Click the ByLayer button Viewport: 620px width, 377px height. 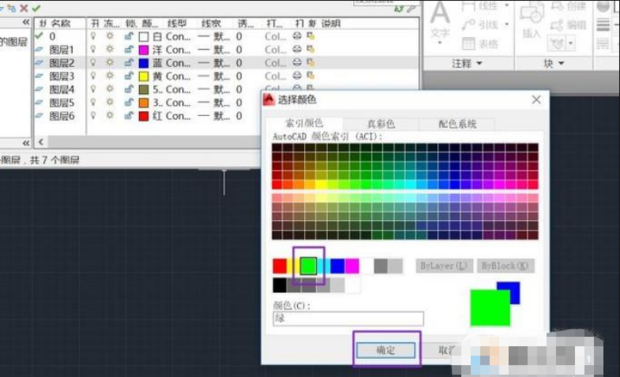tap(444, 266)
